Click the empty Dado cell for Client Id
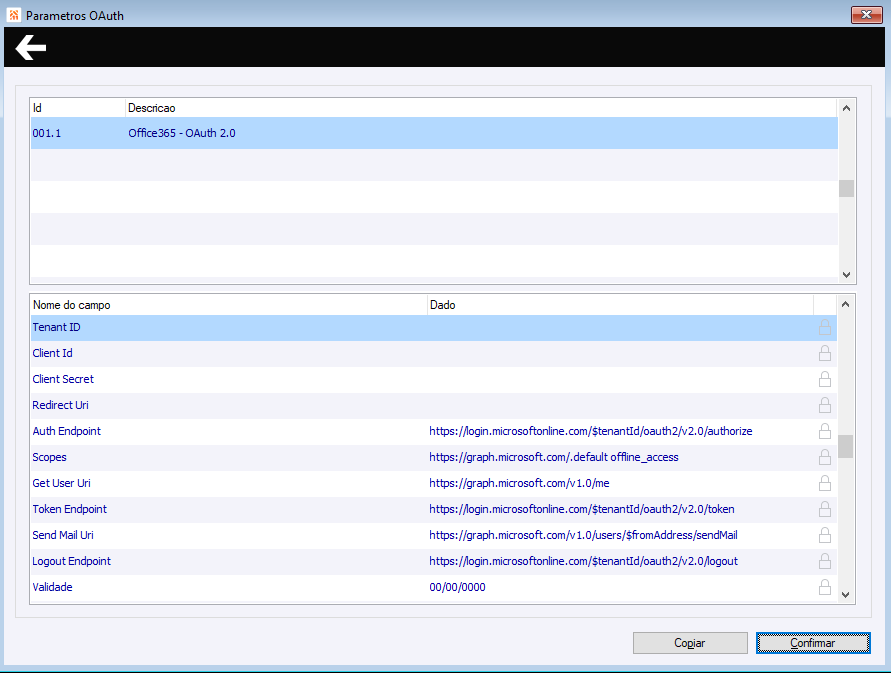This screenshot has width=891, height=673. tap(621, 353)
